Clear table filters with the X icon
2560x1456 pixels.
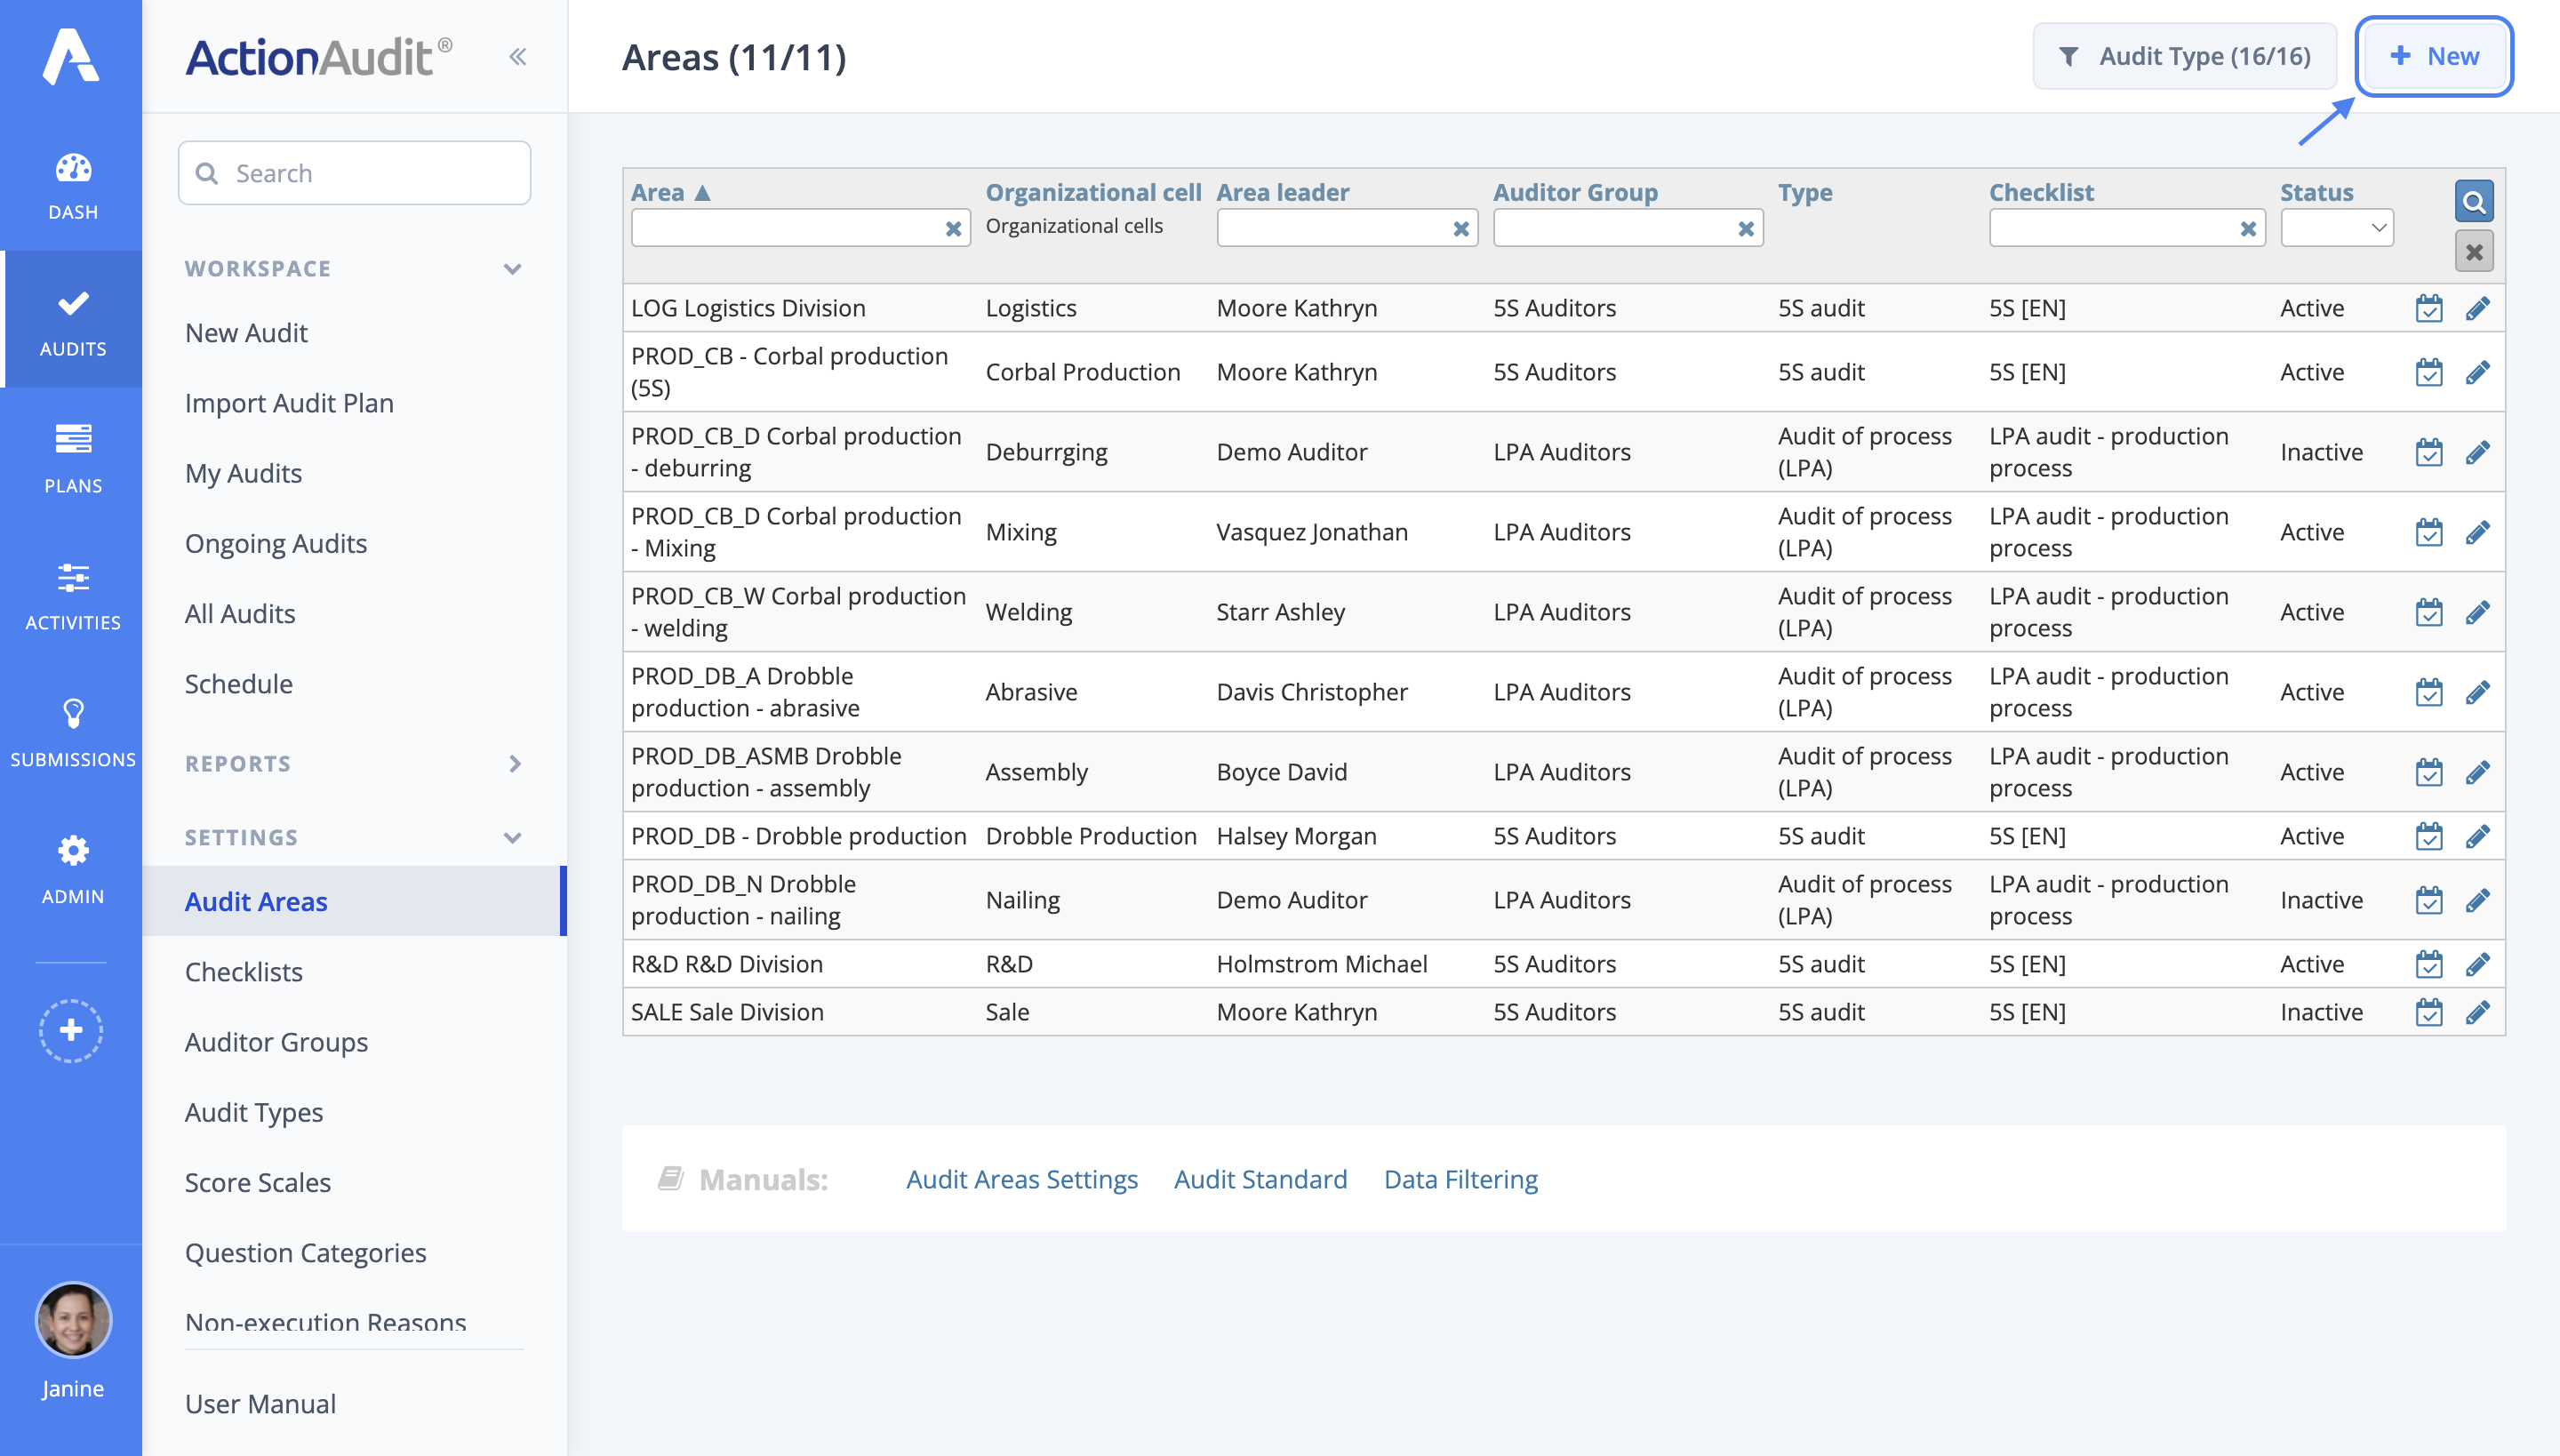click(2475, 251)
